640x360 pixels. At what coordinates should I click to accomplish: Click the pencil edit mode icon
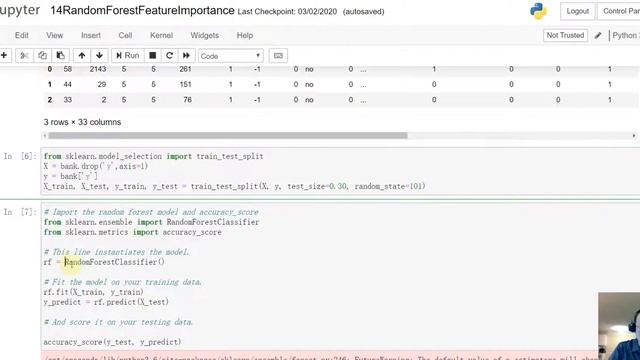pyautogui.click(x=598, y=36)
